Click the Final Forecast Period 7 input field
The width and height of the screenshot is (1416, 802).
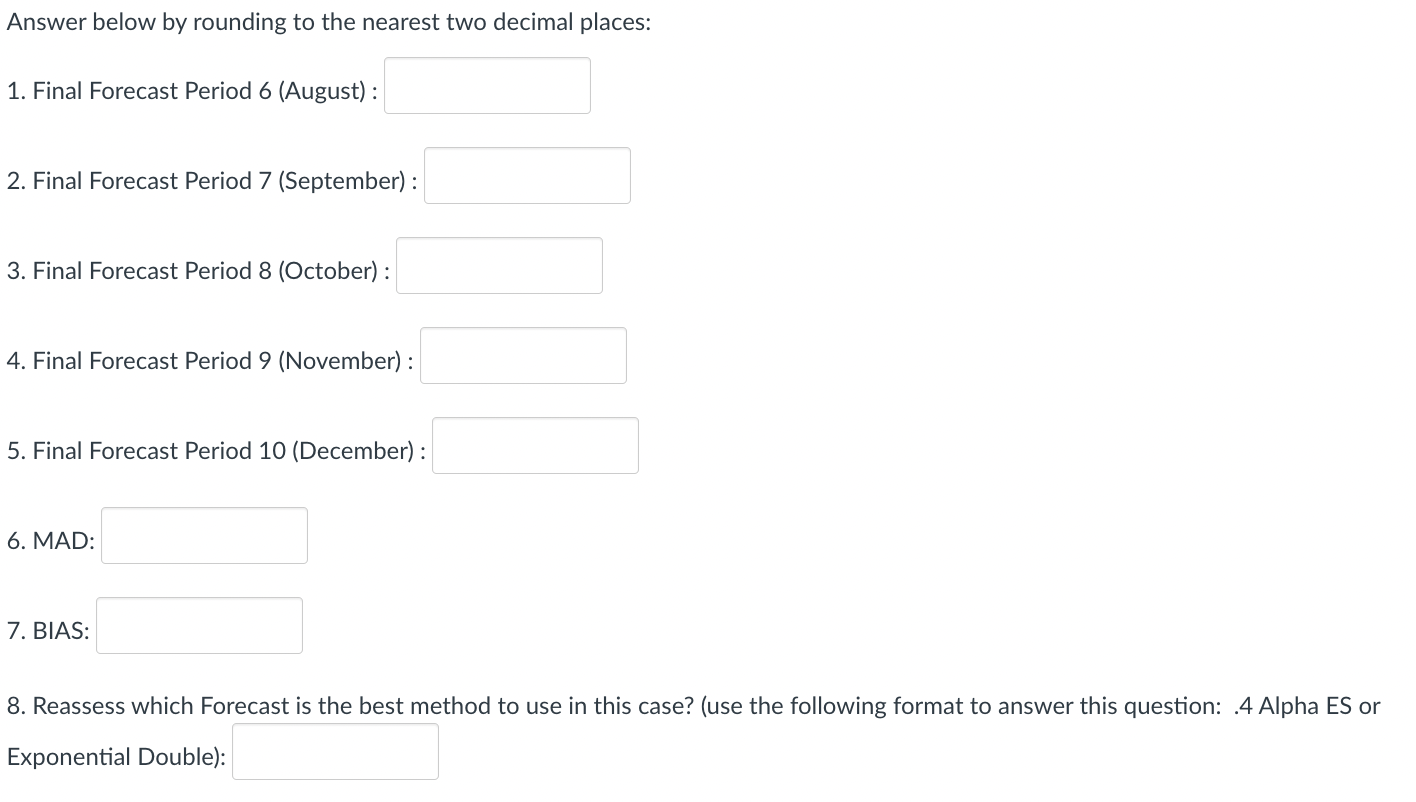(x=527, y=175)
